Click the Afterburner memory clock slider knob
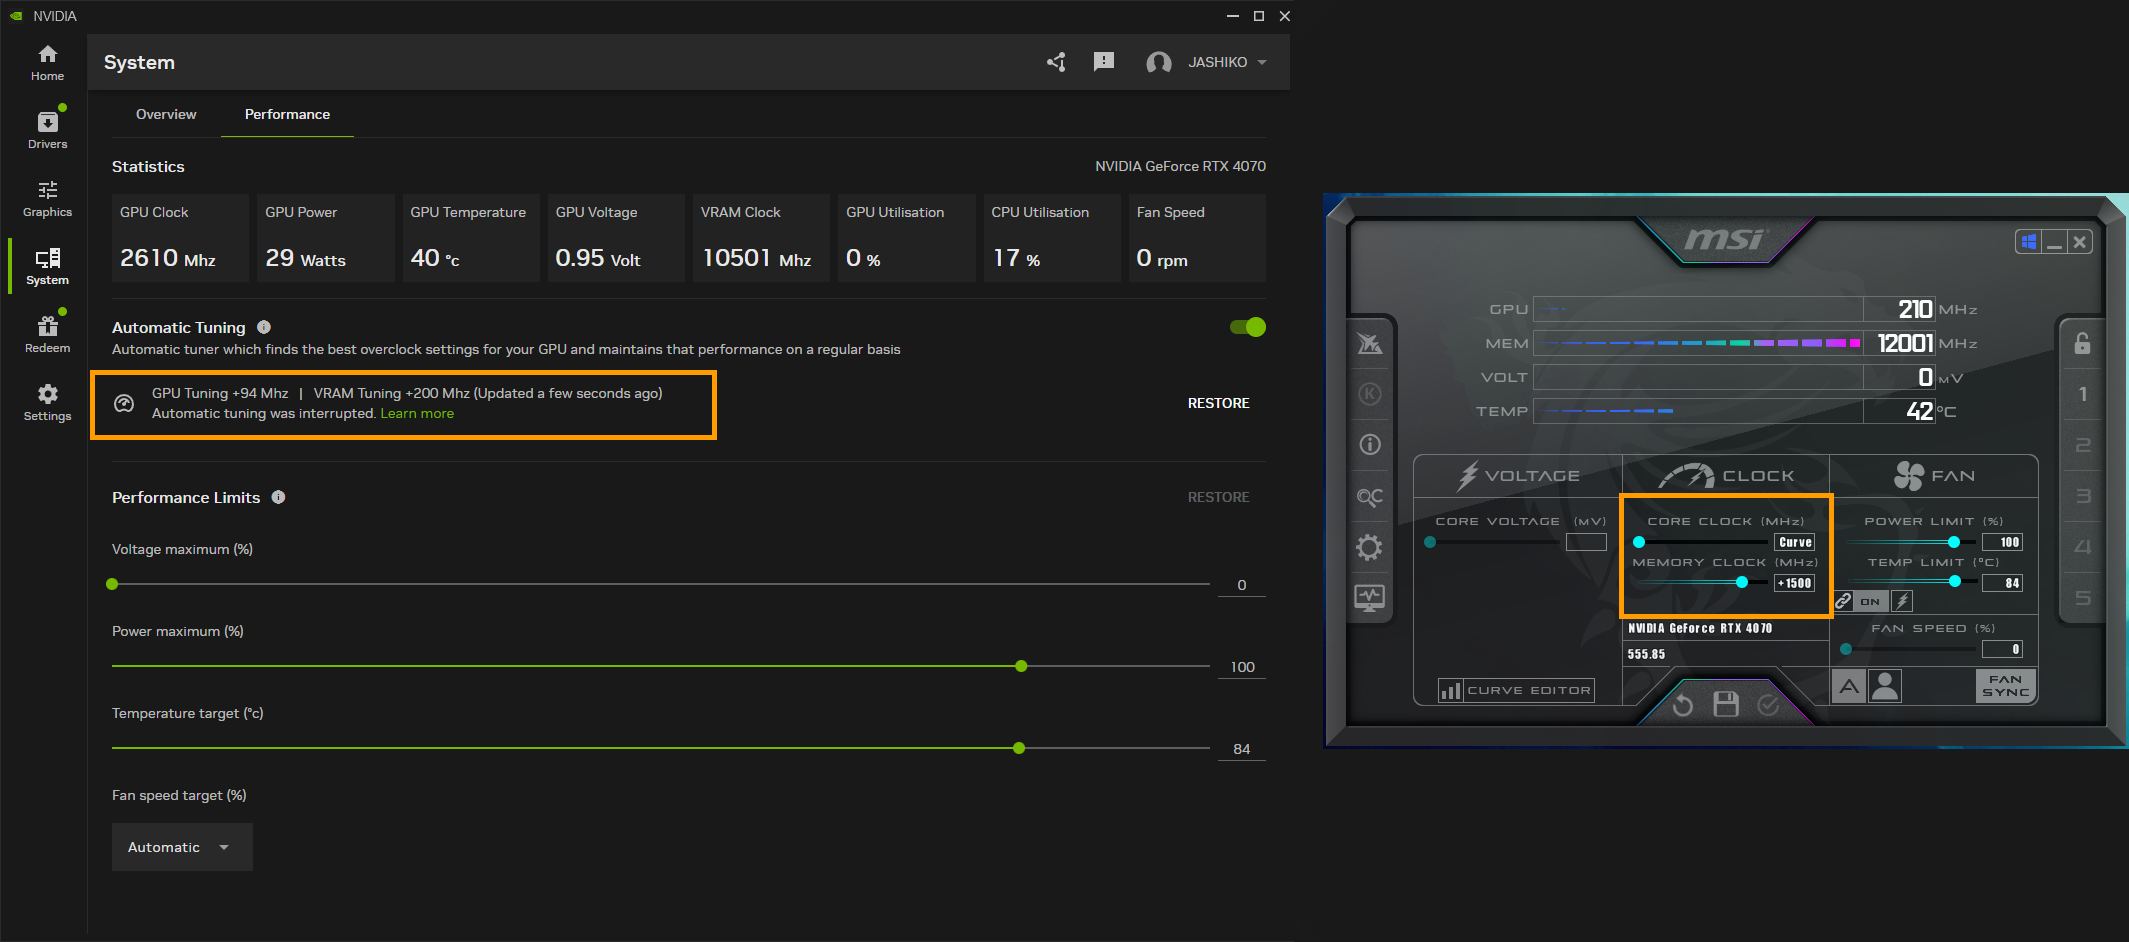 1742,582
